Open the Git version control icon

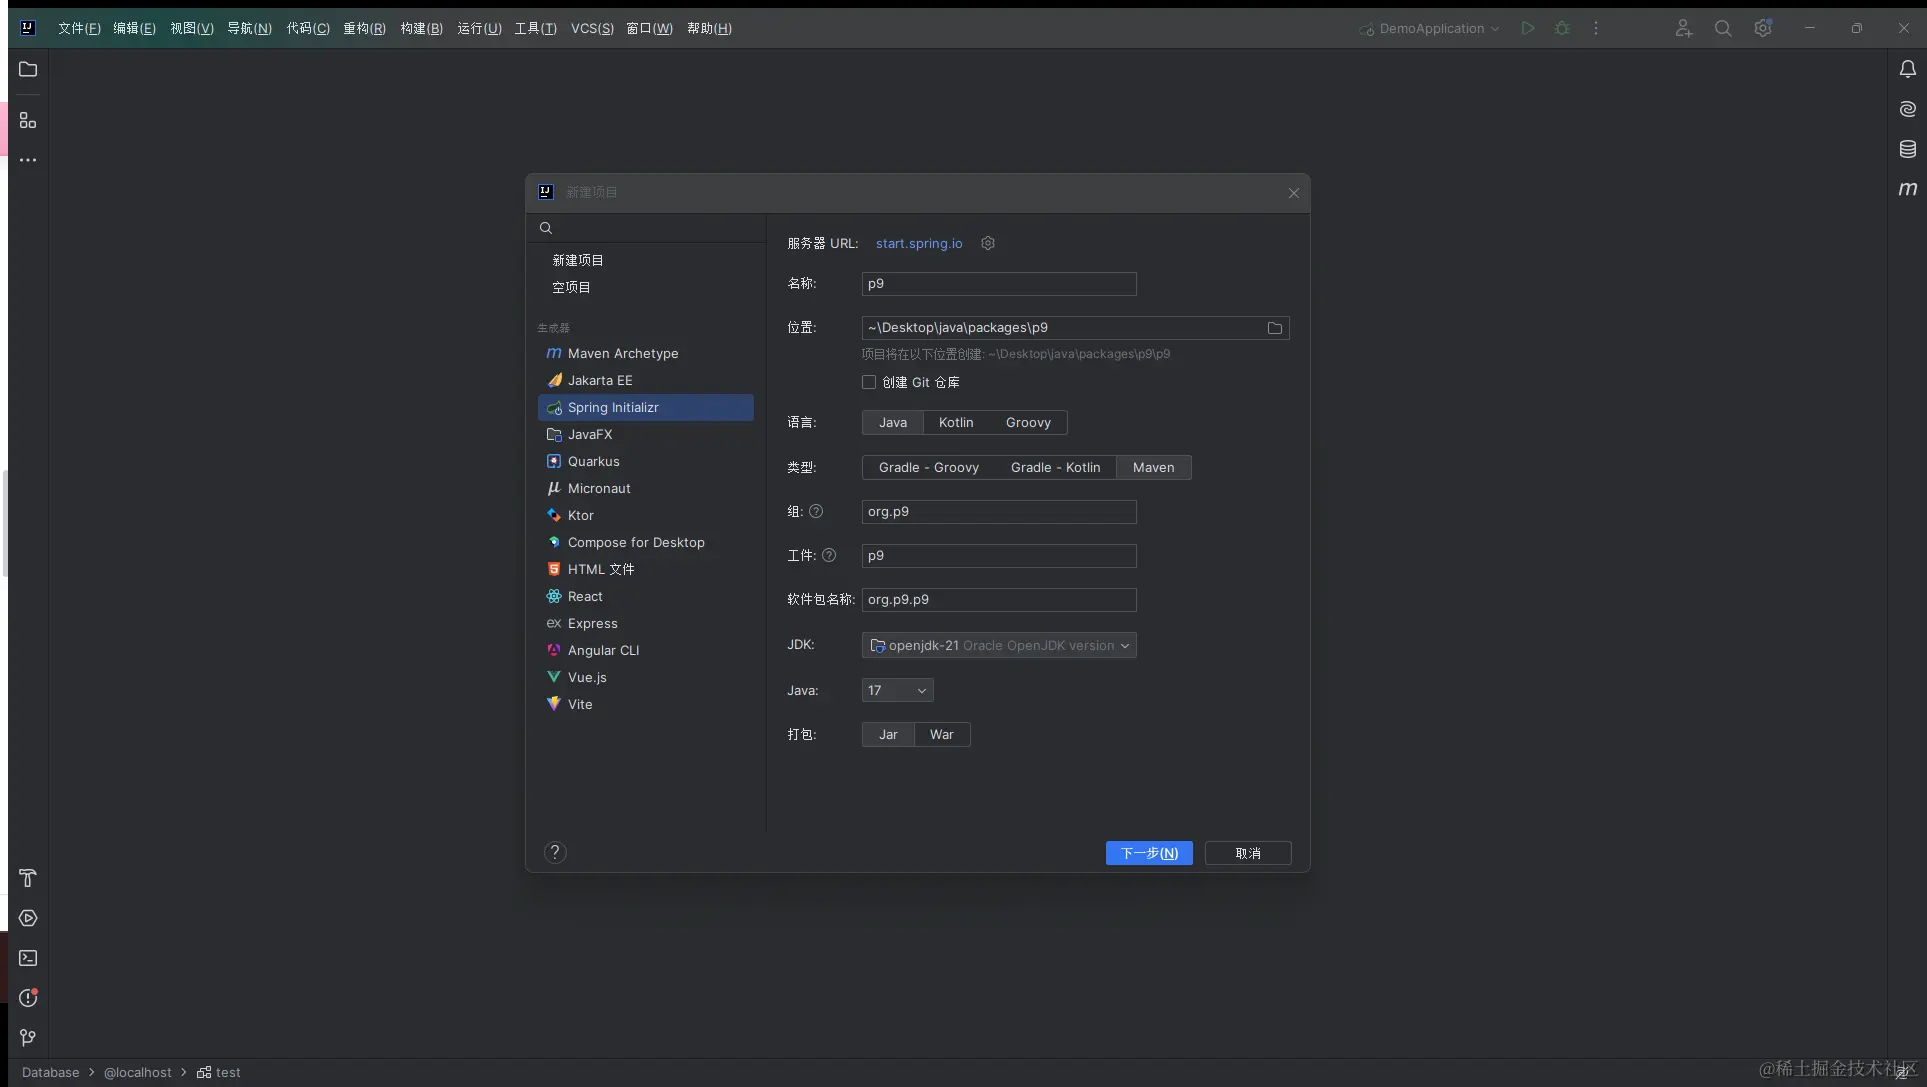coord(28,1038)
